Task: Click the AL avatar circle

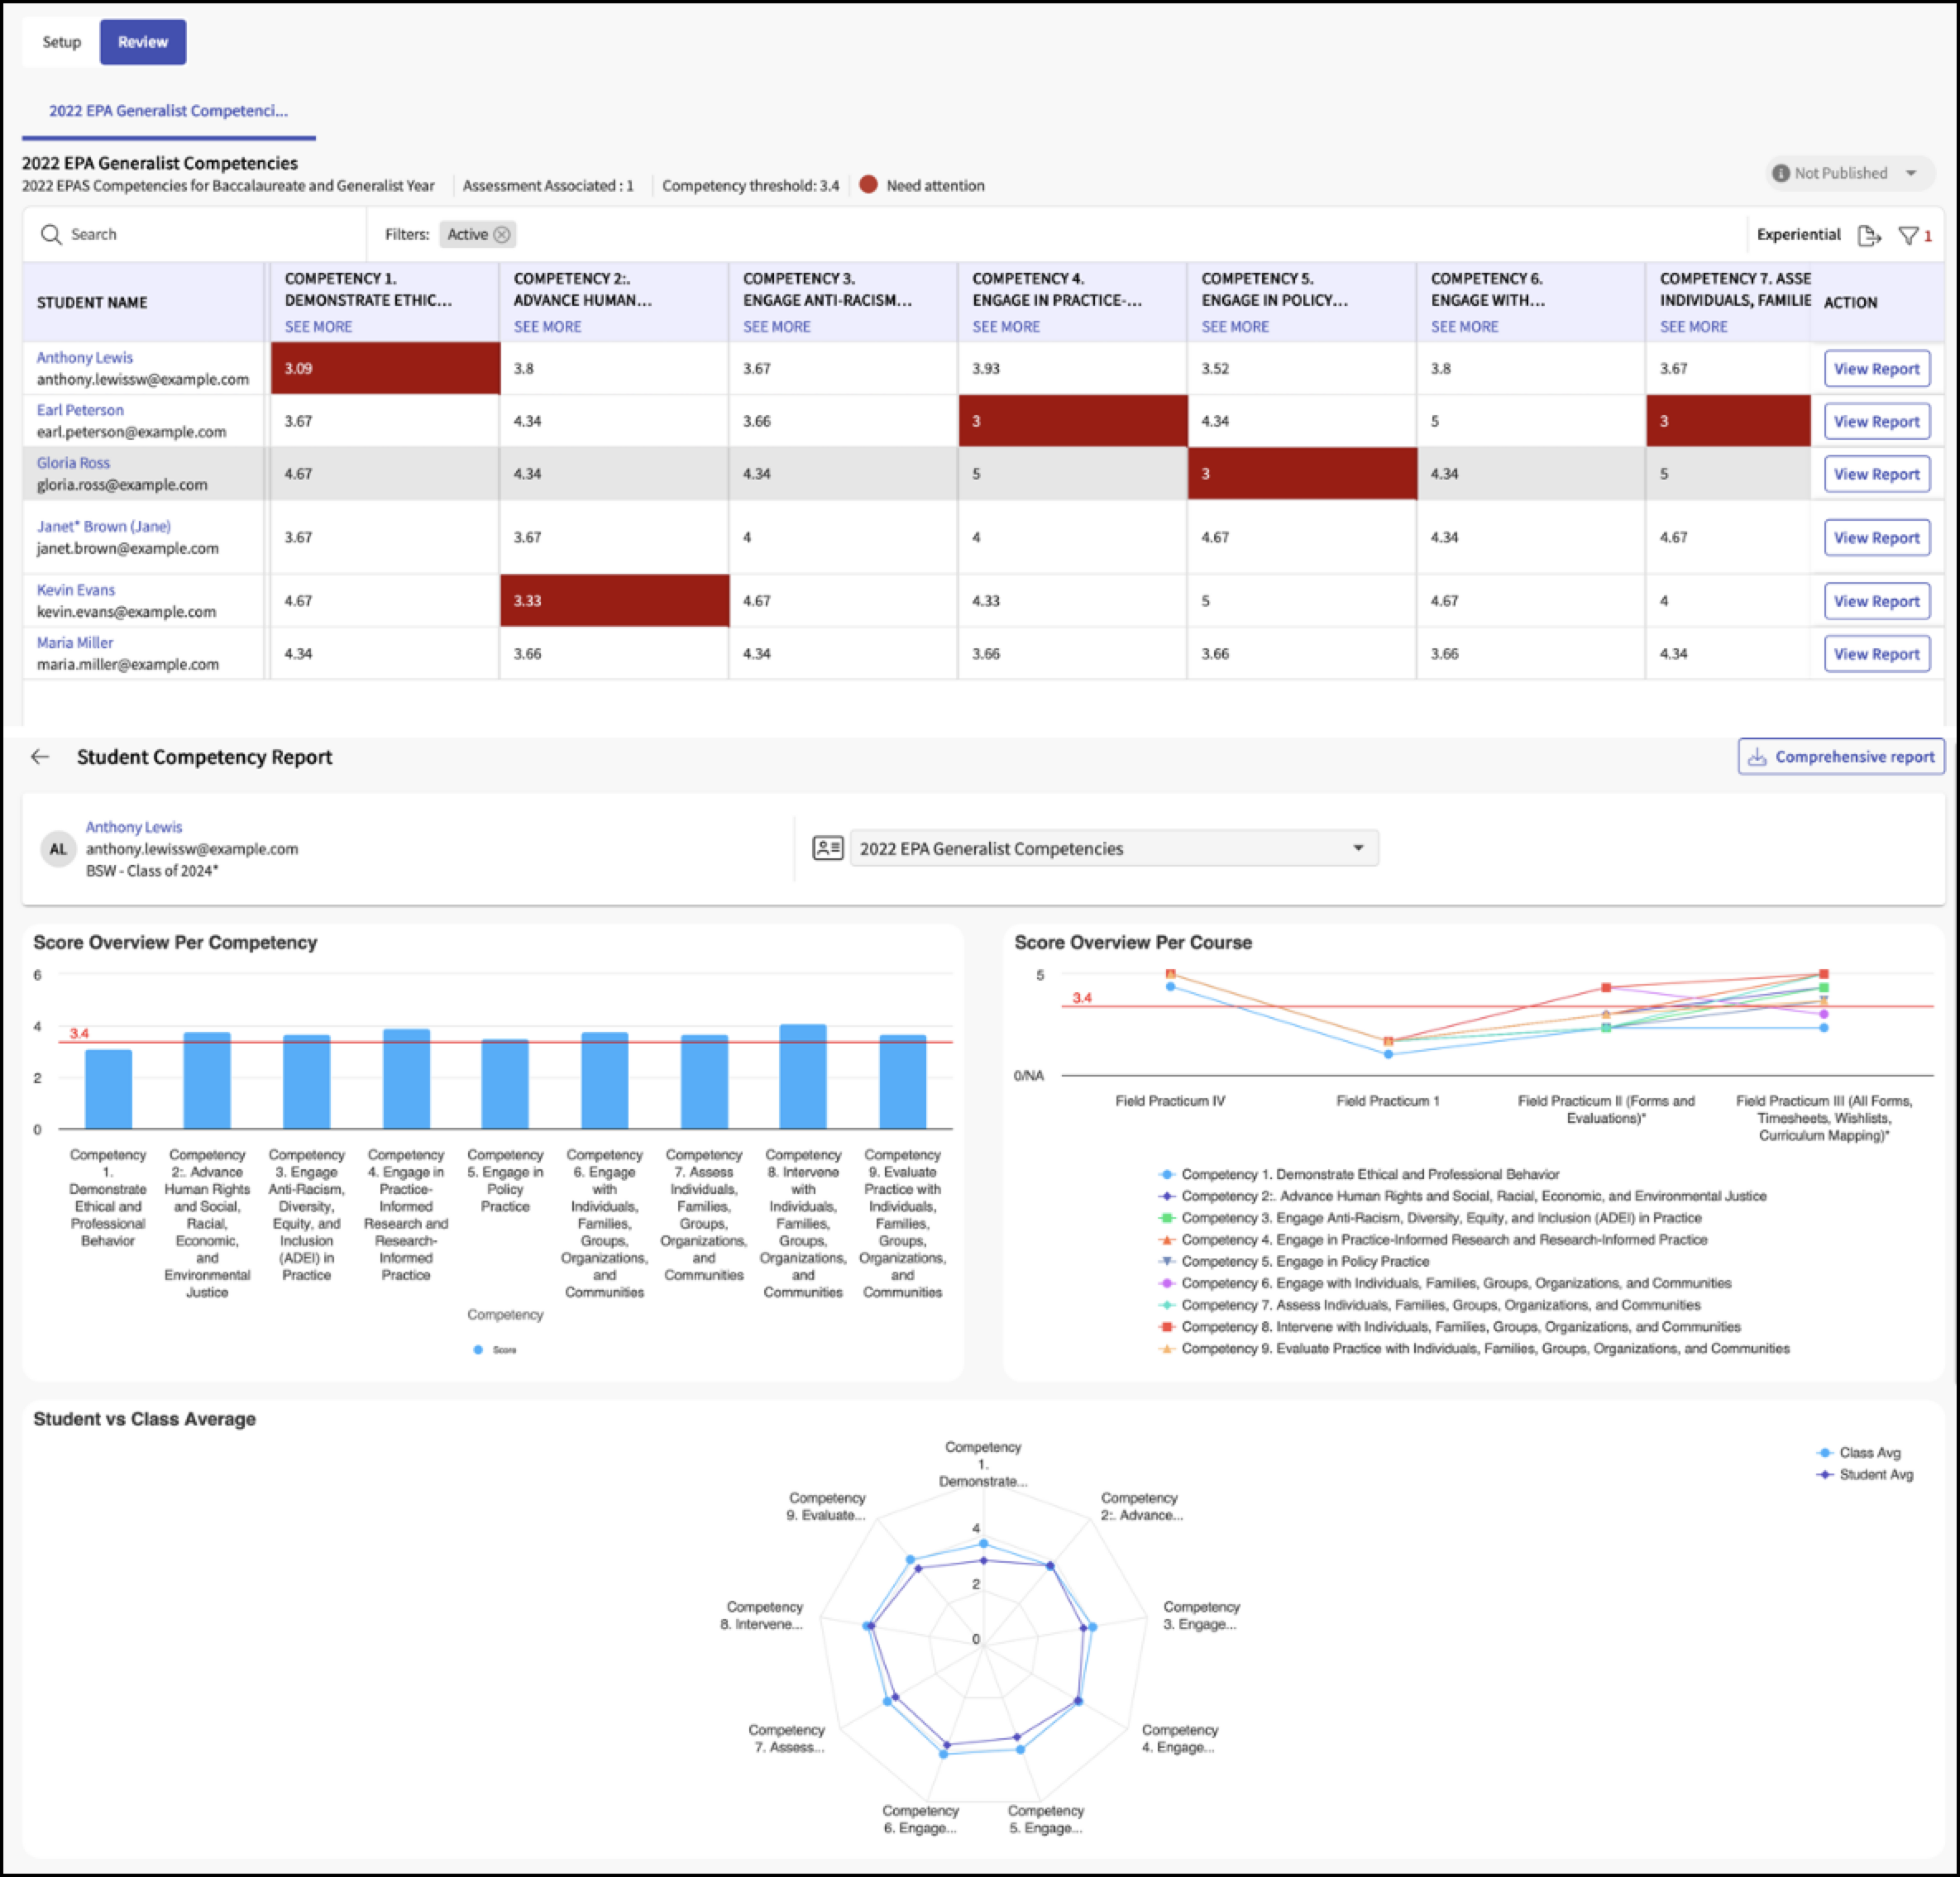Action: point(58,849)
